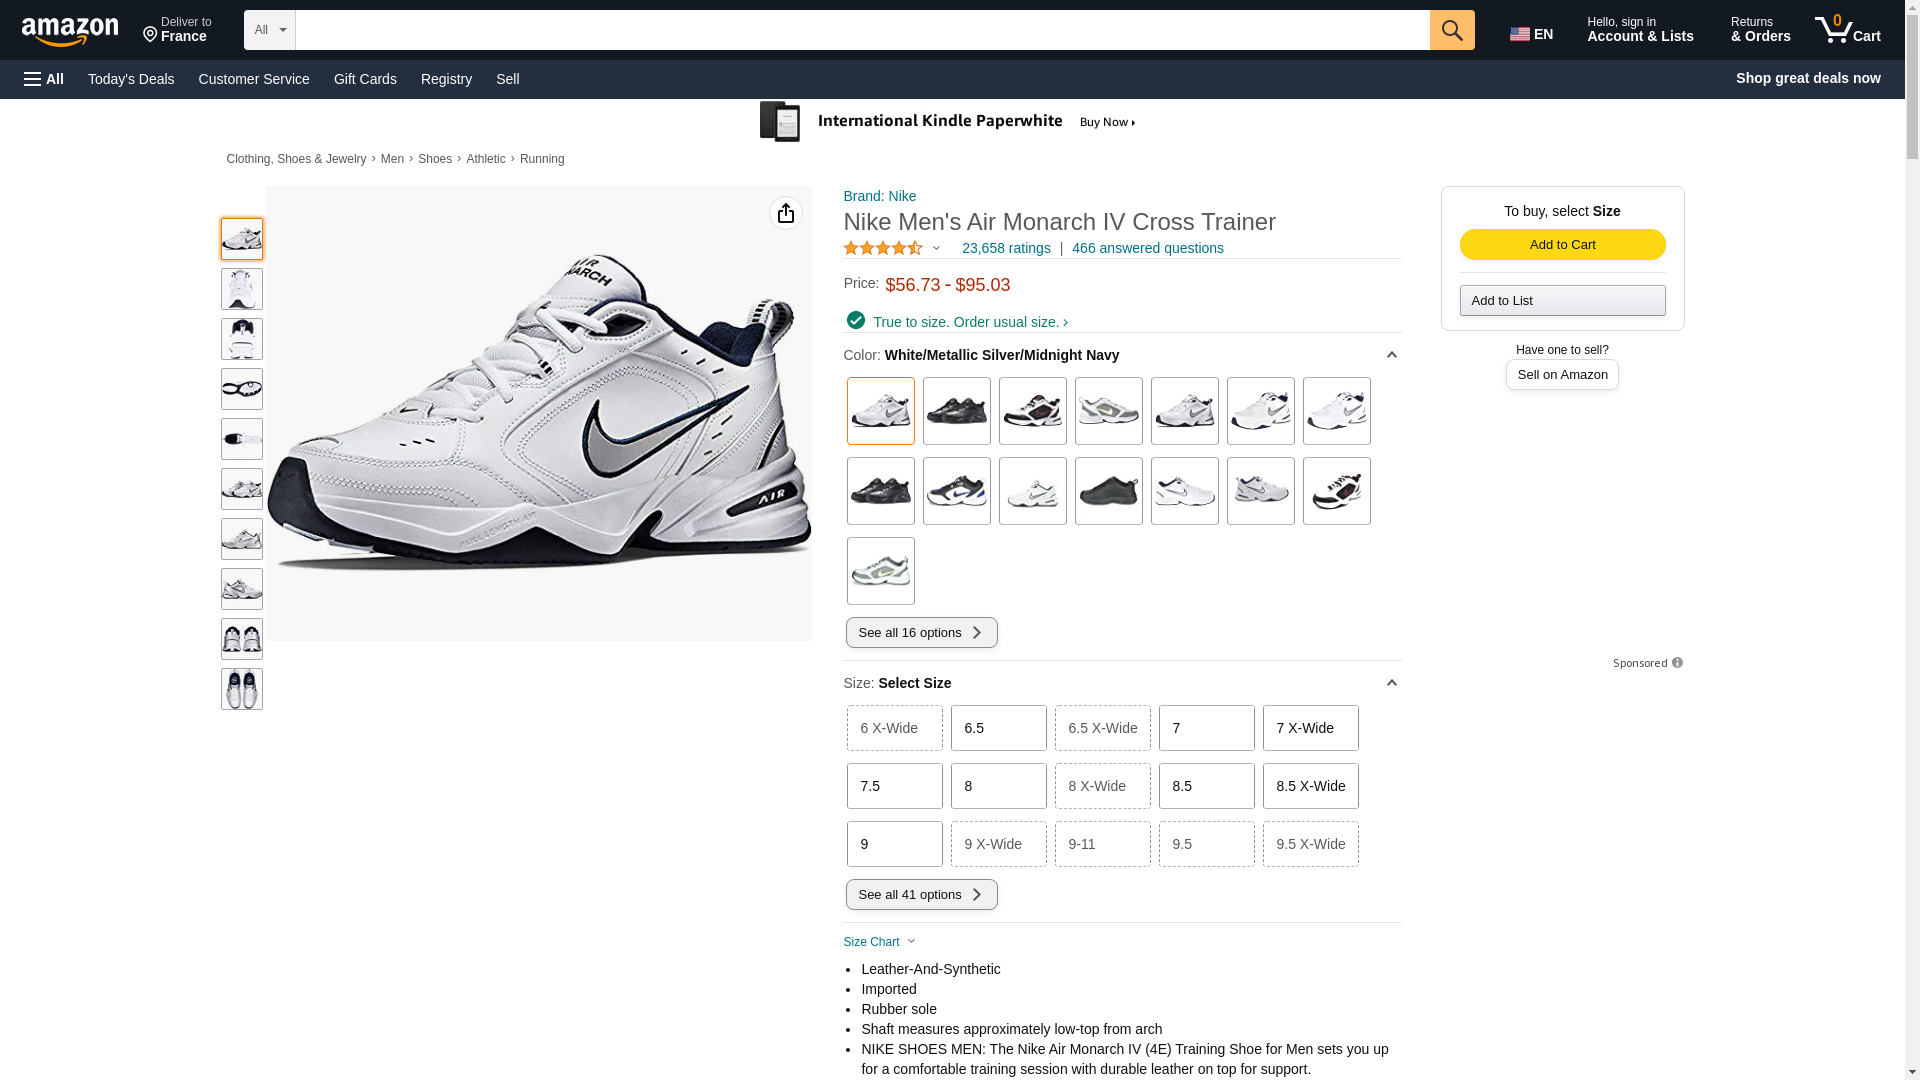Select size 6.5 option
The image size is (1920, 1080).
(x=997, y=728)
